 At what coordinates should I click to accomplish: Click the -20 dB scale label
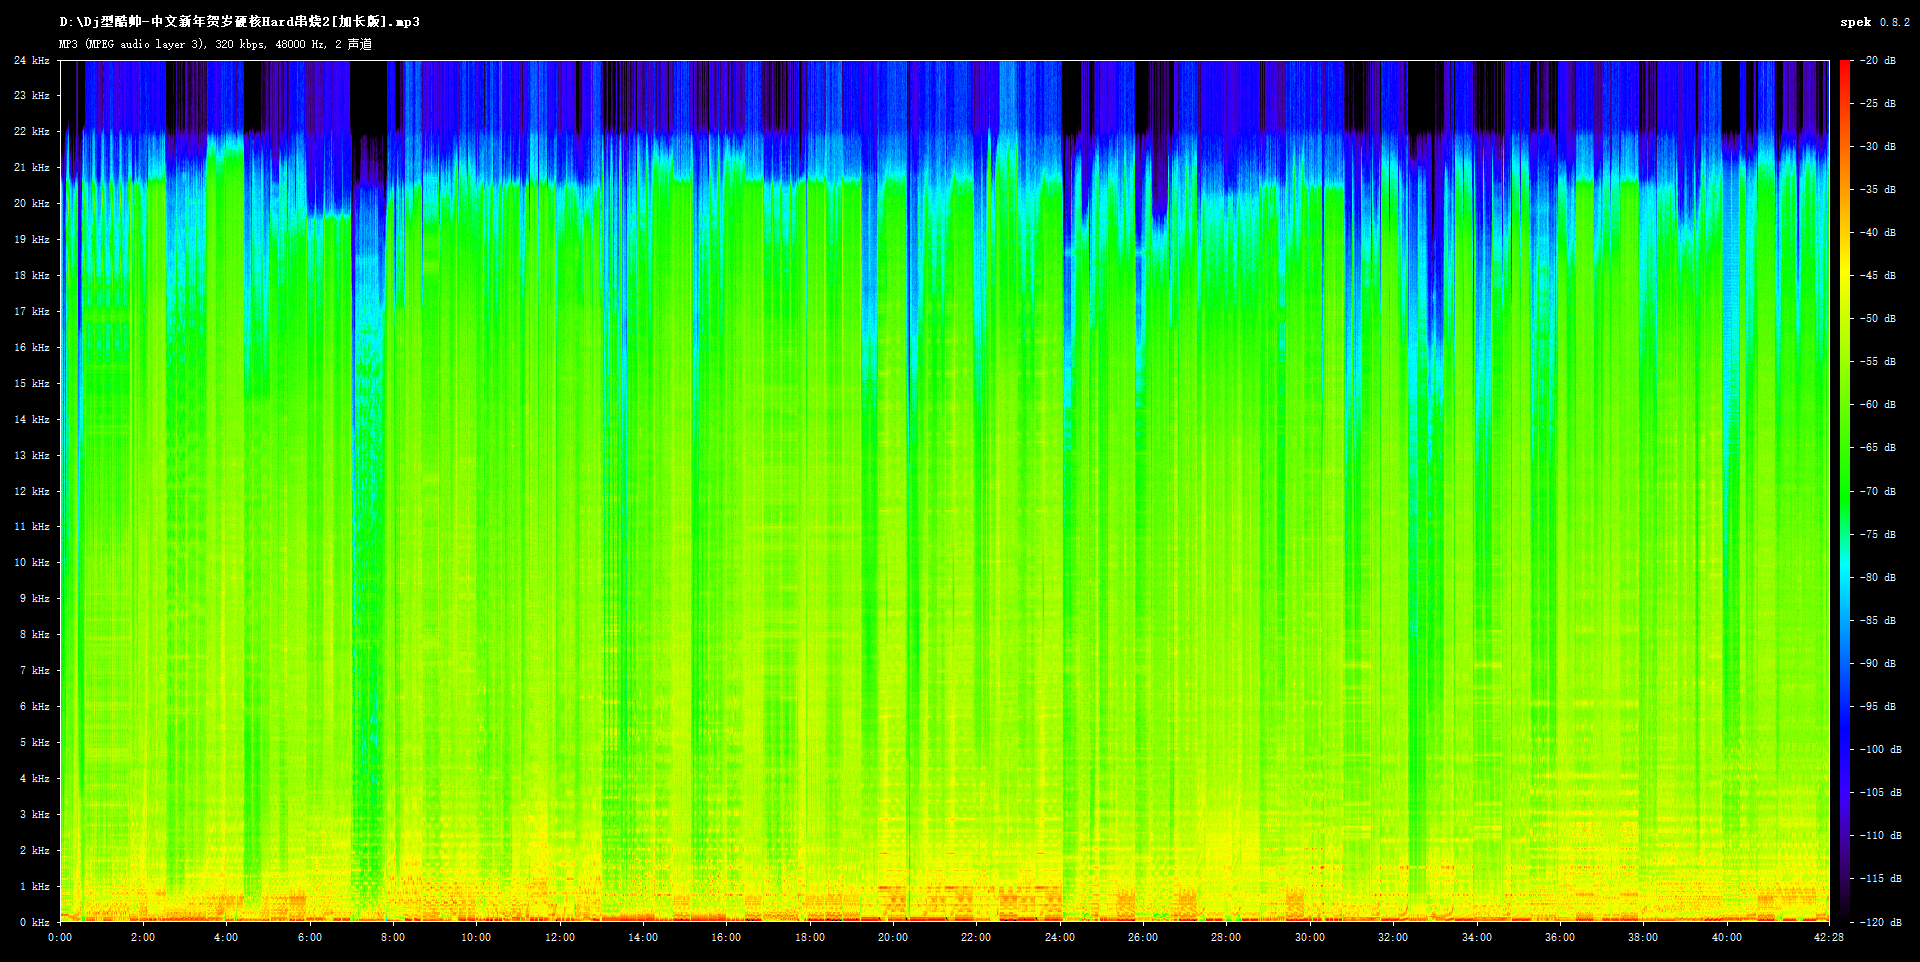point(1877,61)
